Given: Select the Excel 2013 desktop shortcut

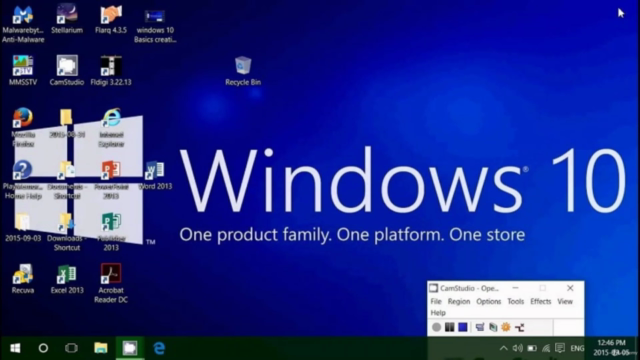Looking at the screenshot, I should 67,279.
